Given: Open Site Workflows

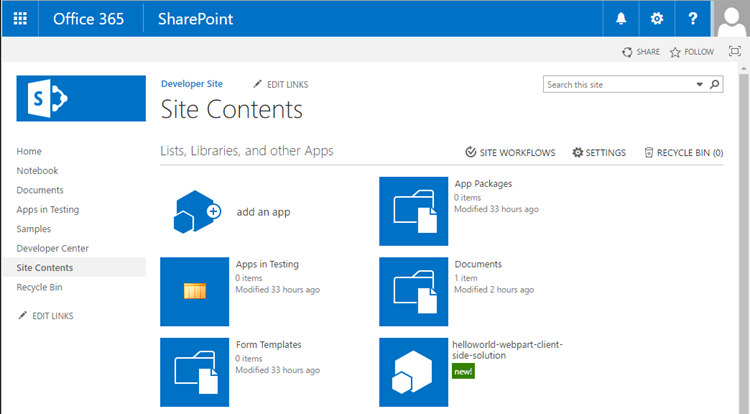Looking at the screenshot, I should click(510, 152).
